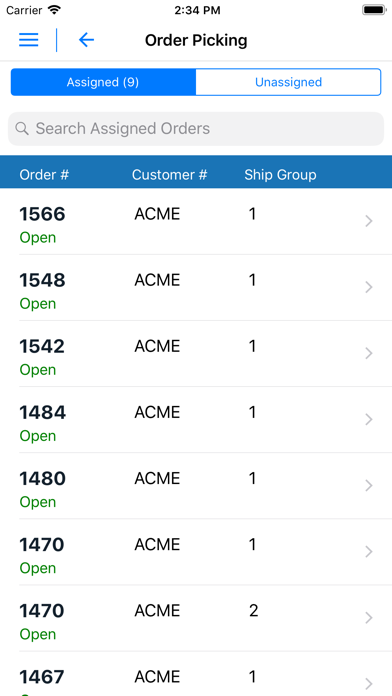Tap the Customer # column header
The width and height of the screenshot is (392, 696).
coord(170,174)
